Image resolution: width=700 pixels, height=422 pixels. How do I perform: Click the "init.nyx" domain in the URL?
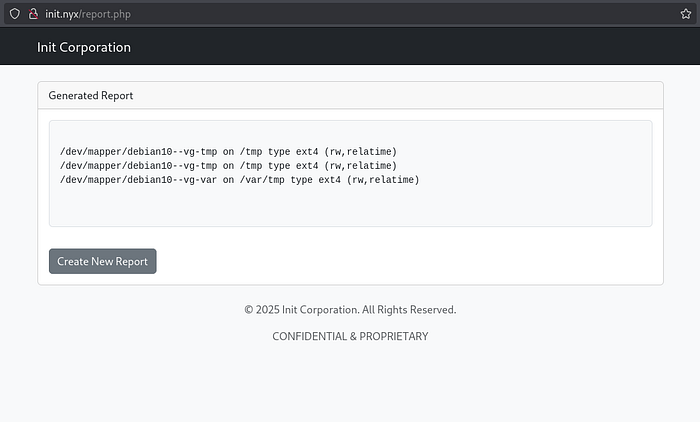click(x=62, y=13)
